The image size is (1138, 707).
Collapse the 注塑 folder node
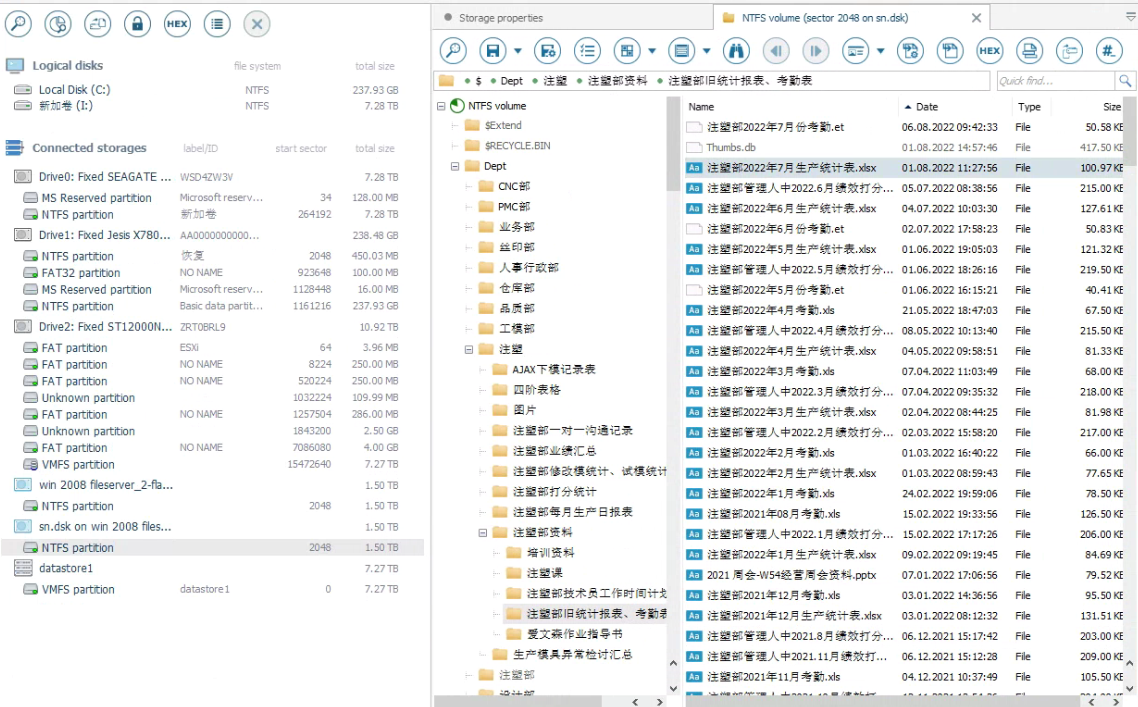click(x=469, y=349)
